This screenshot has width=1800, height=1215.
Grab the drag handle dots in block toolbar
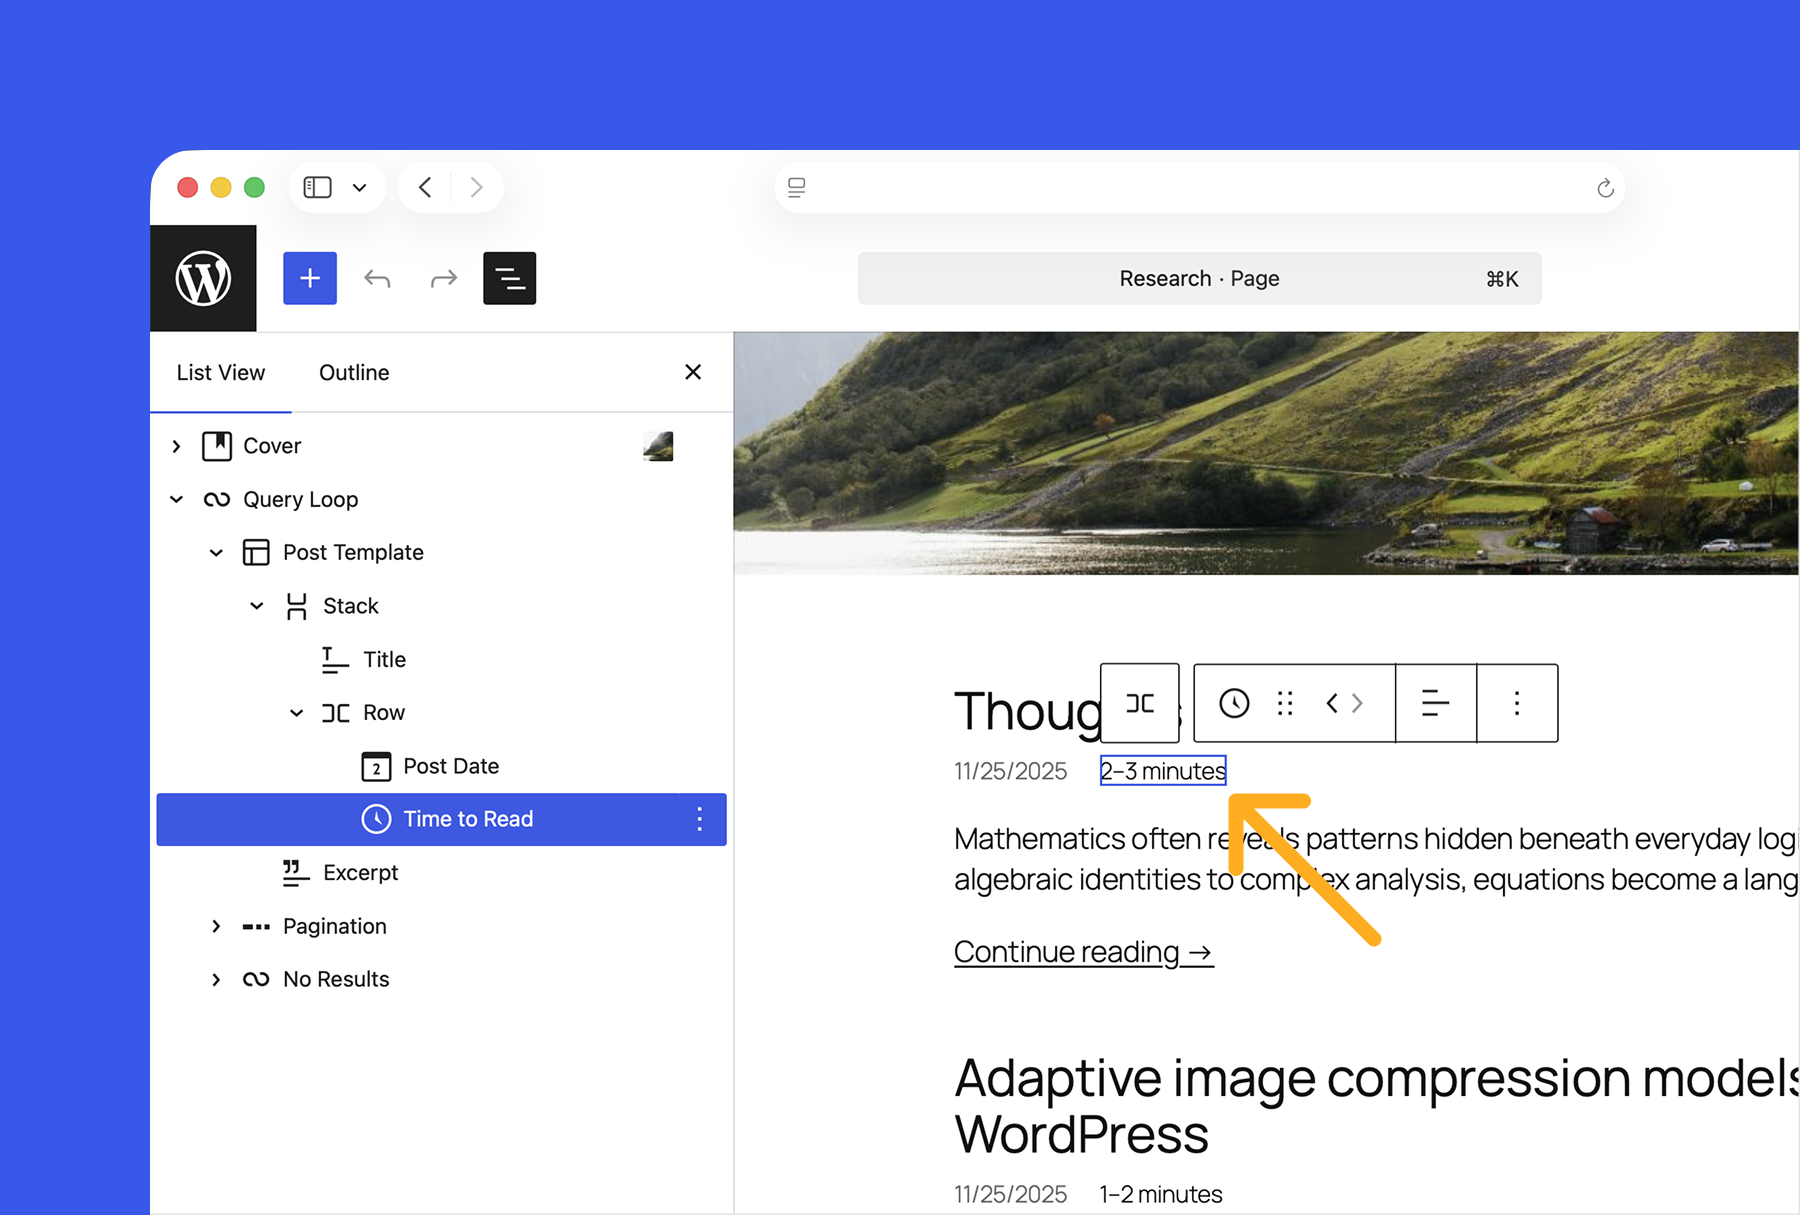tap(1285, 703)
